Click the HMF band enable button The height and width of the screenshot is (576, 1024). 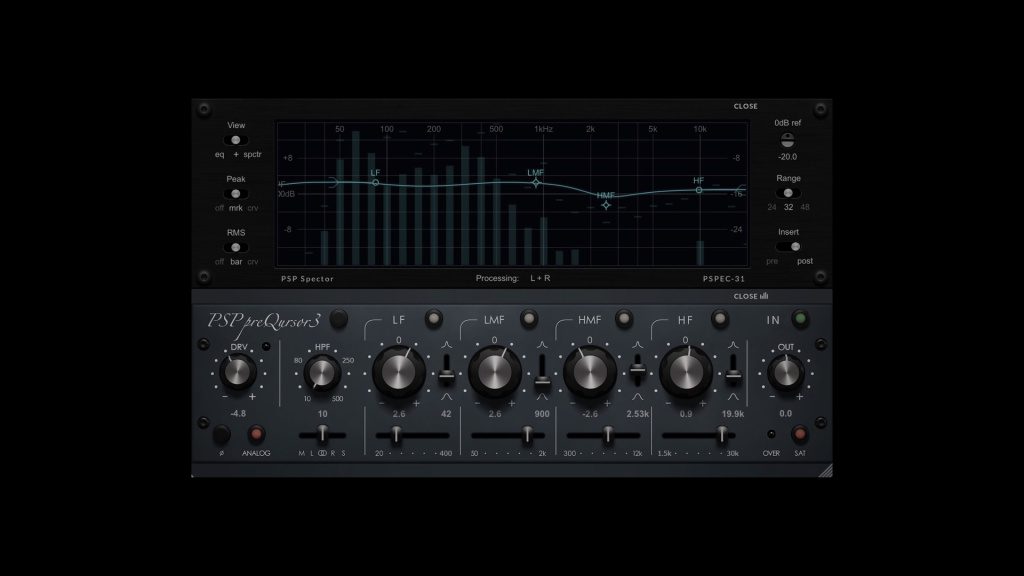click(624, 319)
